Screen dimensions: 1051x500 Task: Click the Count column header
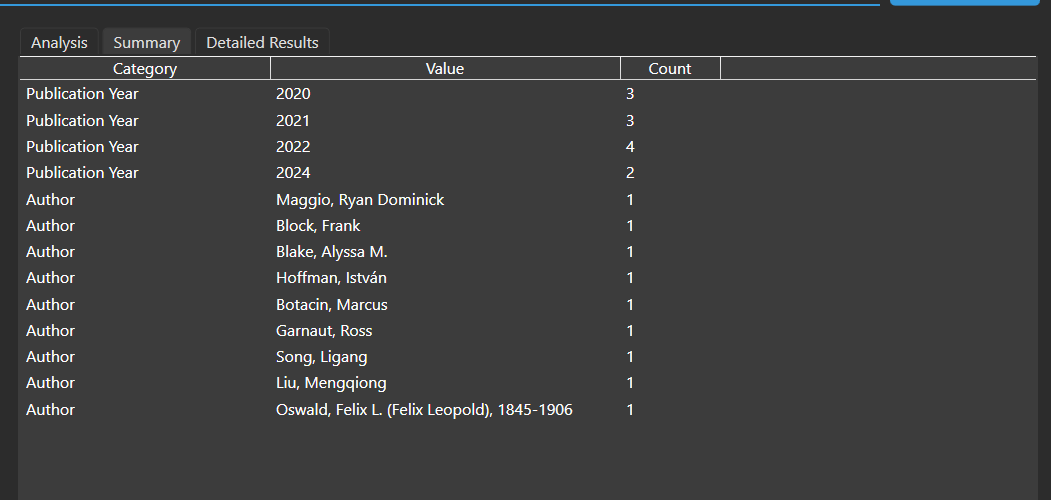[x=670, y=69]
